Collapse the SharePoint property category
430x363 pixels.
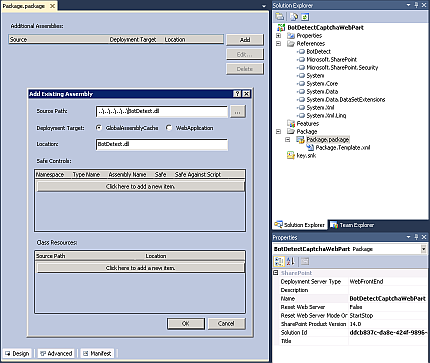point(276,273)
